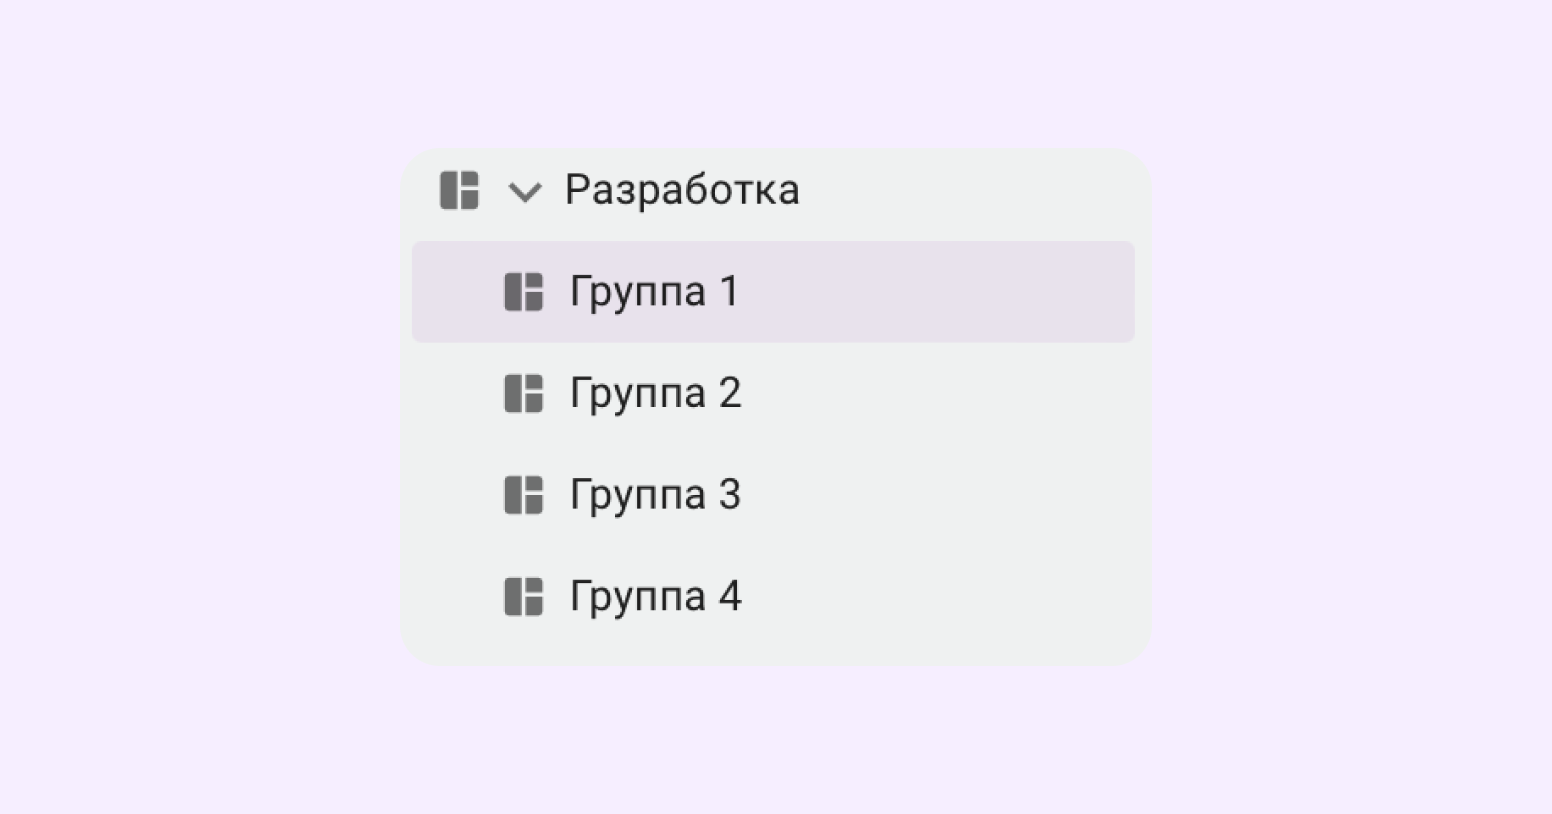The image size is (1552, 814).
Task: Click the highlighted row's empty area right of "Группа 1"
Action: (x=940, y=292)
